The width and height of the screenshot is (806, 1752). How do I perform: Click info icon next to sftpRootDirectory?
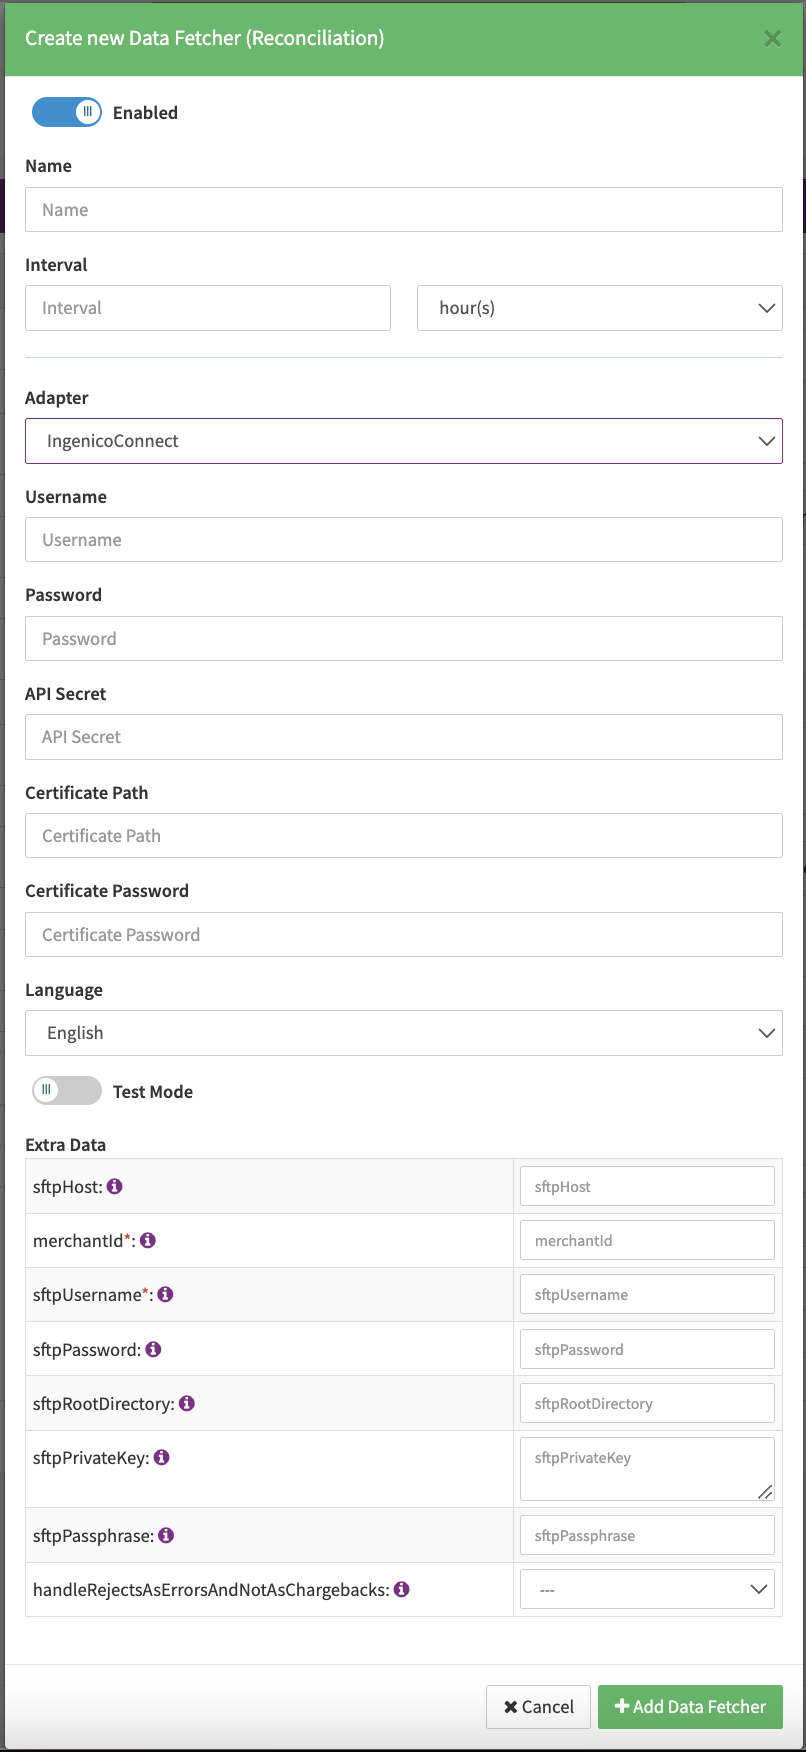pyautogui.click(x=187, y=1403)
